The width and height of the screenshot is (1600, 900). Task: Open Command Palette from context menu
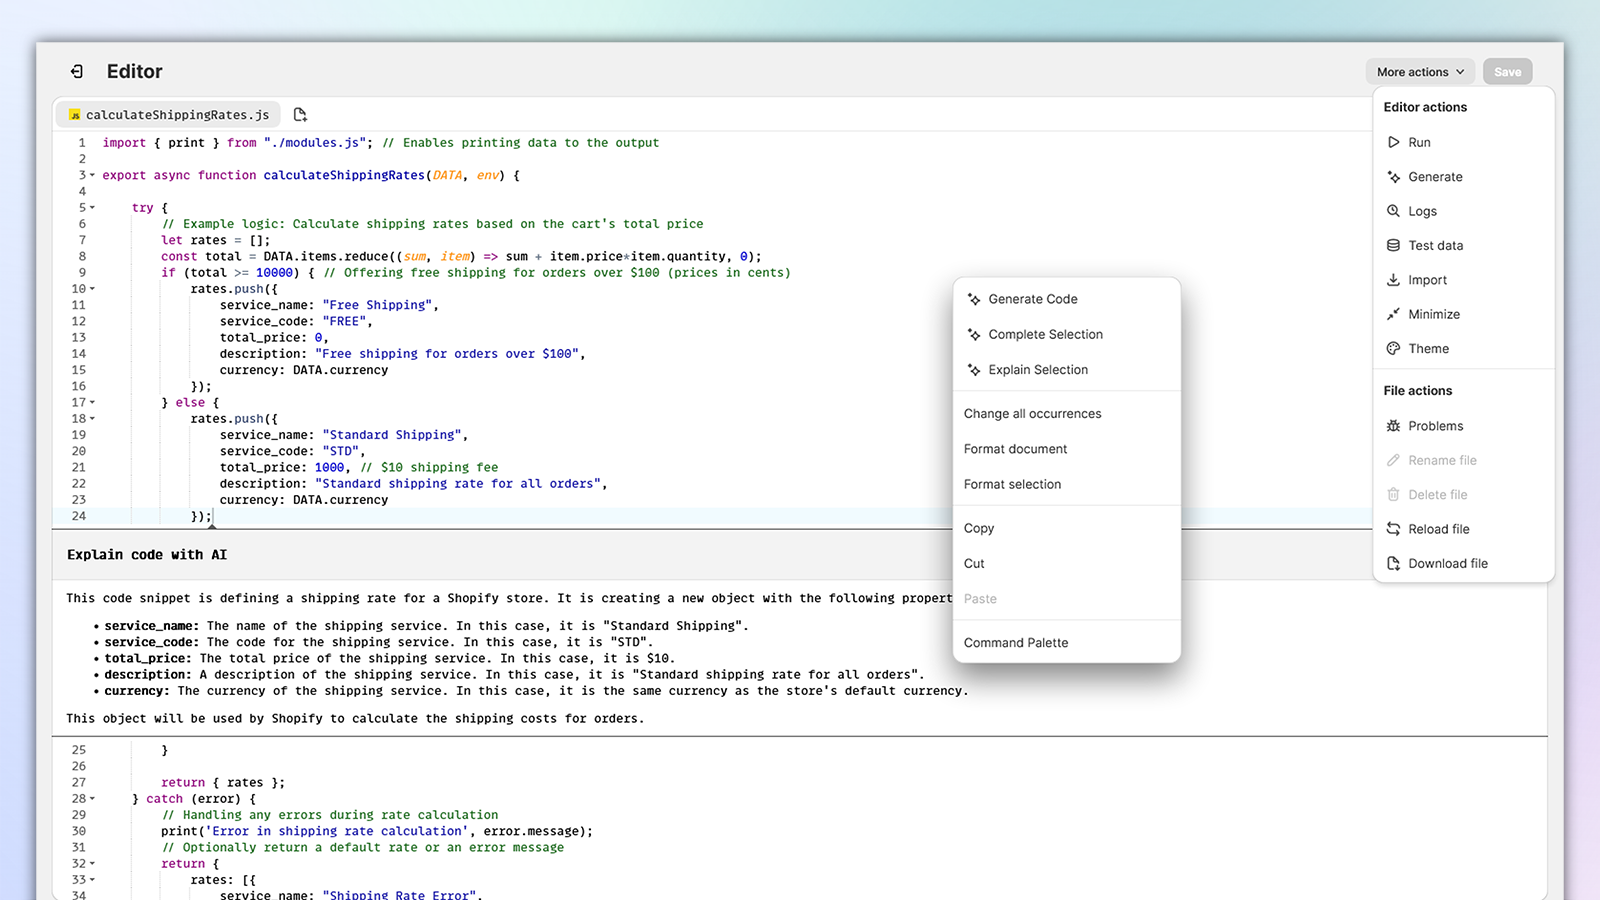(1067, 643)
